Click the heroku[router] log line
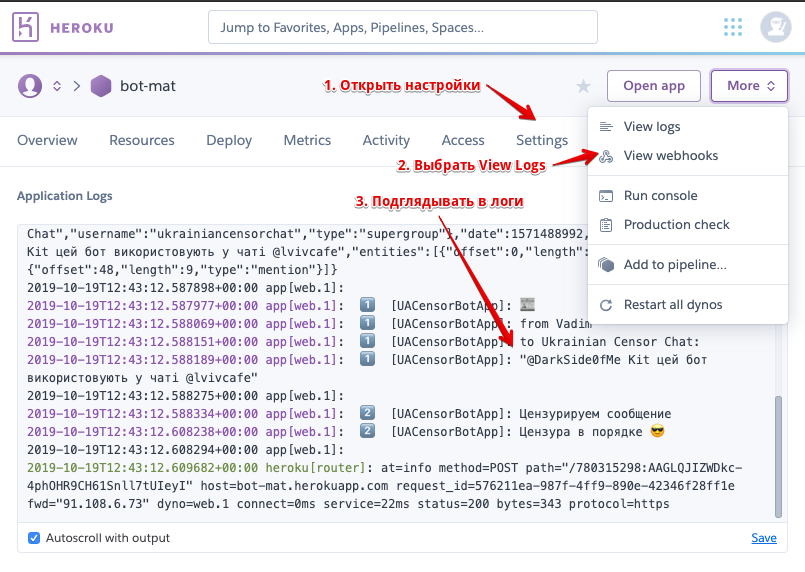805x572 pixels. coord(385,468)
